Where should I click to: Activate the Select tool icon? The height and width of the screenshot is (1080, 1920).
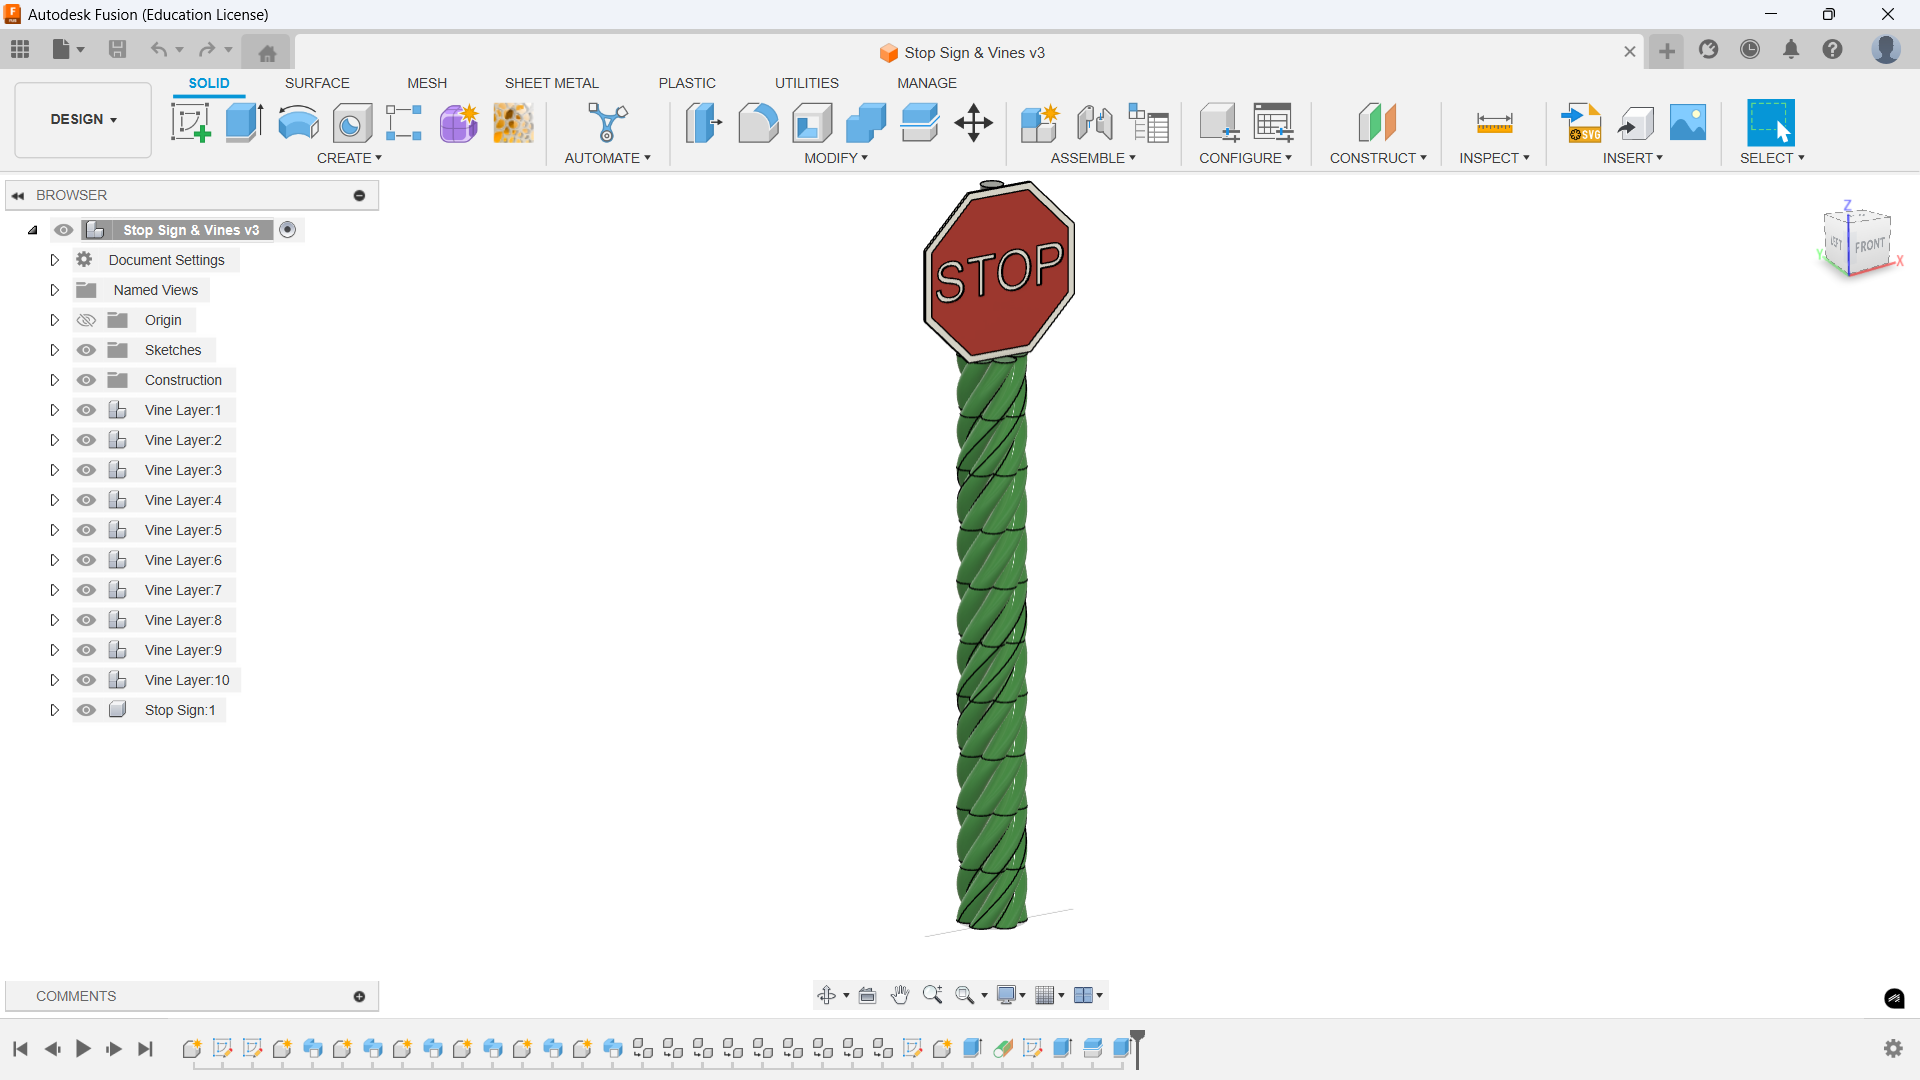pos(1771,123)
